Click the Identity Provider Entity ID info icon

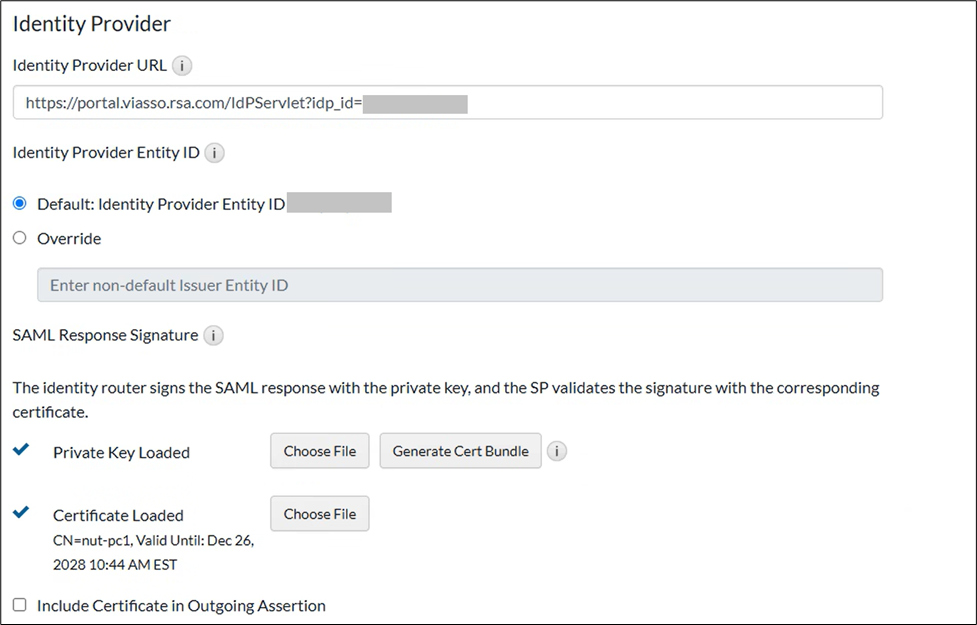tap(214, 153)
